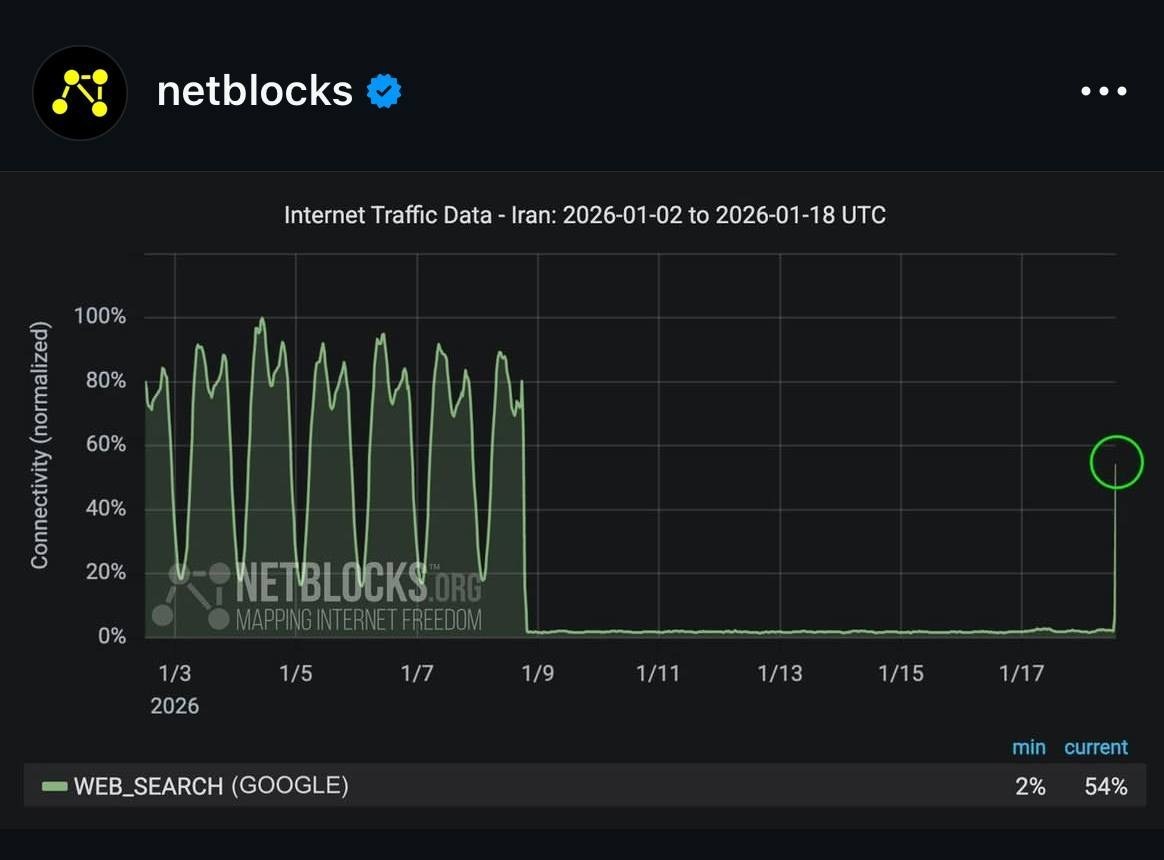Open the three-dot more options menu
Image resolution: width=1164 pixels, height=860 pixels.
click(x=1104, y=92)
